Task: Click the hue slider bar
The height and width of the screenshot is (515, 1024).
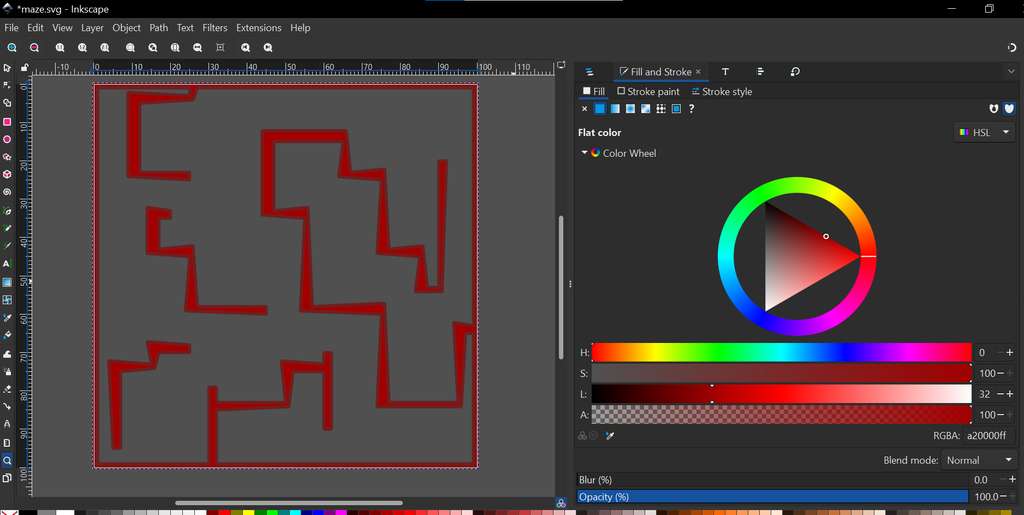Action: pos(782,352)
